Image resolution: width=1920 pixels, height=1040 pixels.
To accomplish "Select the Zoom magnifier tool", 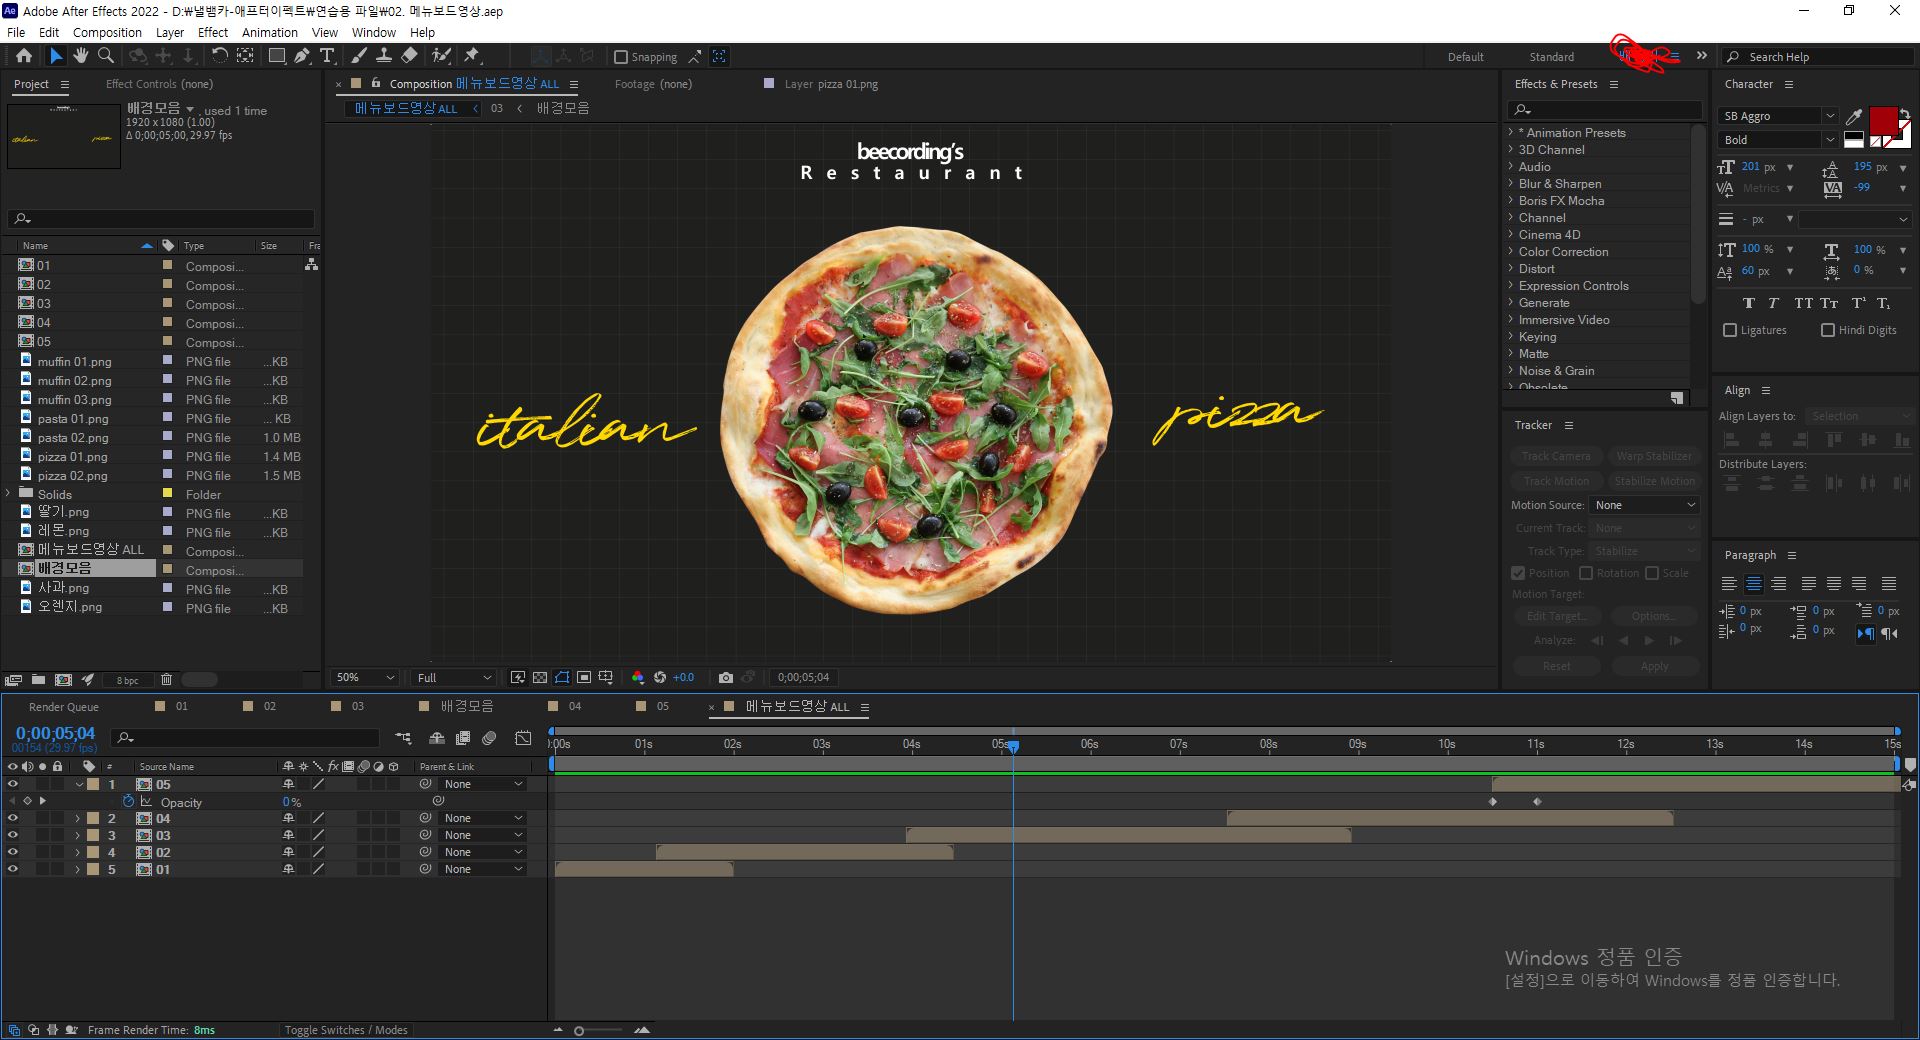I will coord(105,56).
